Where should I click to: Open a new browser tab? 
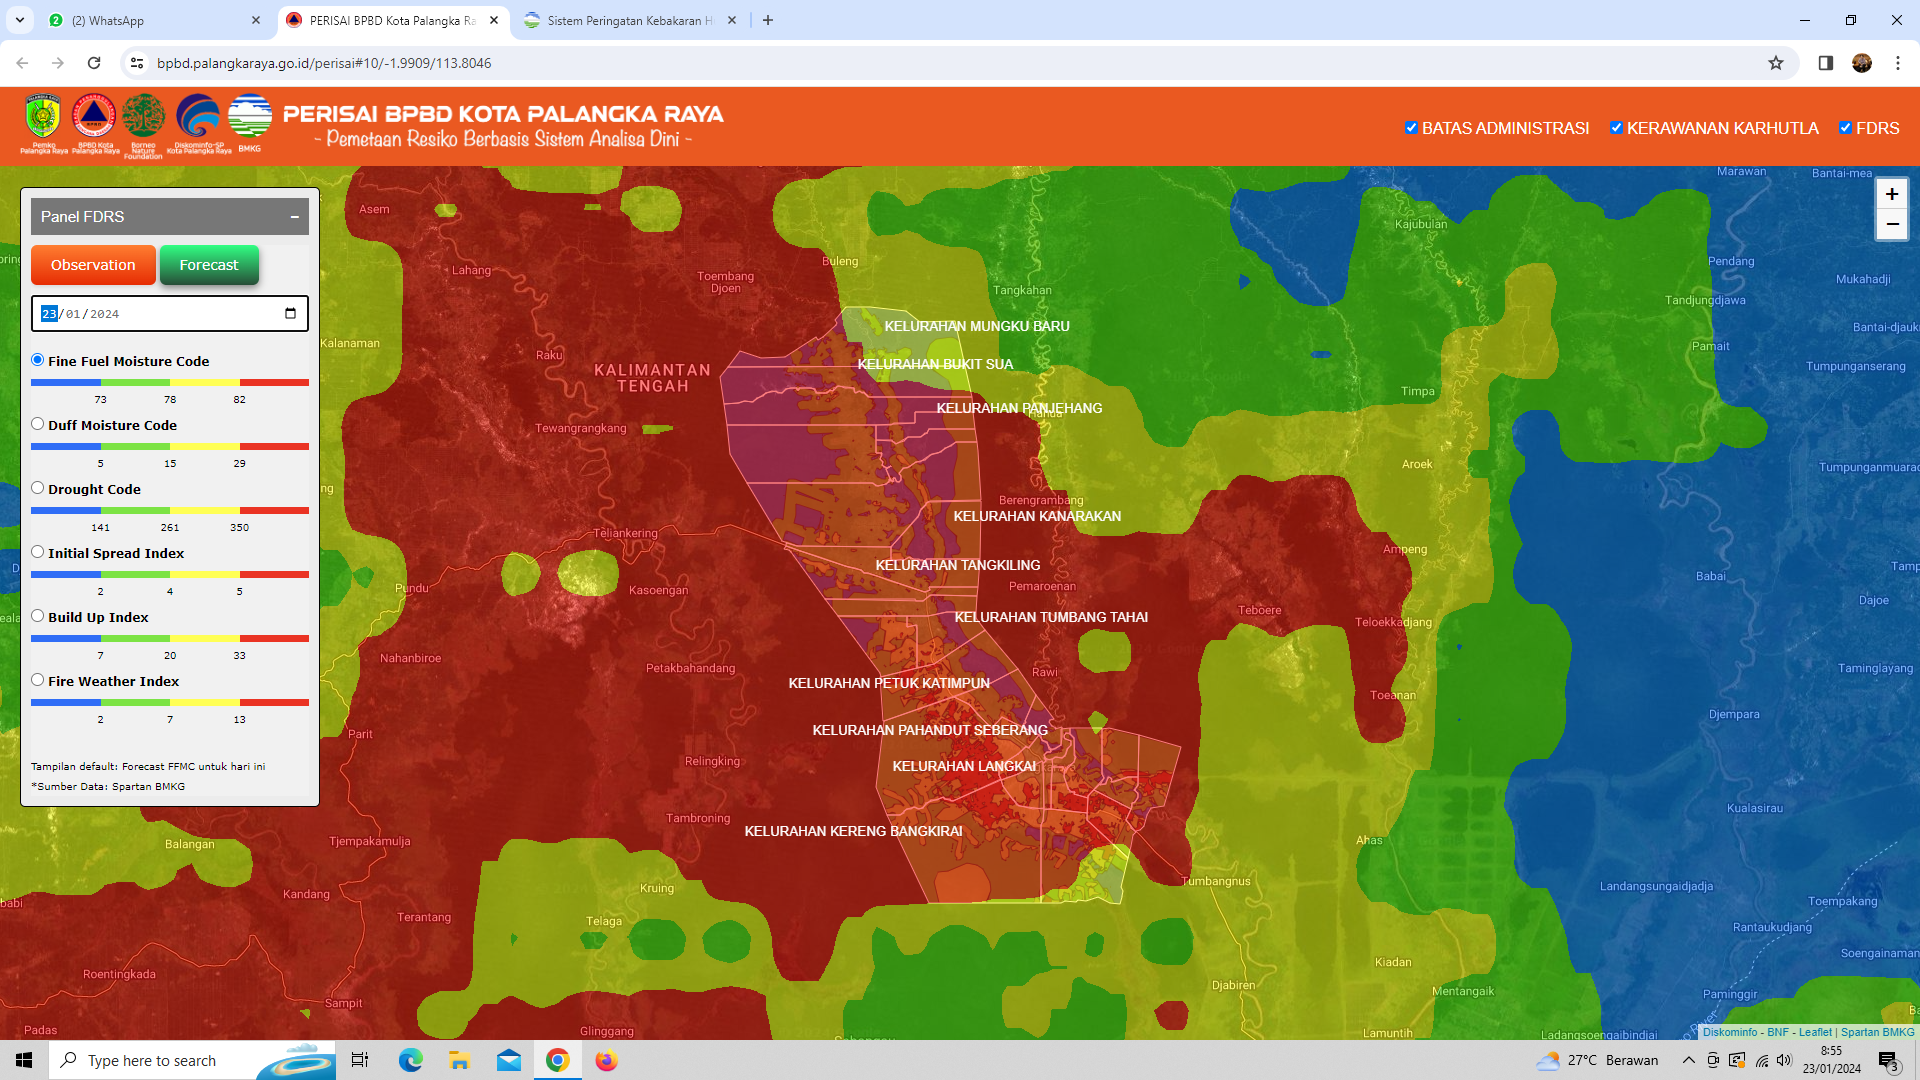[767, 20]
